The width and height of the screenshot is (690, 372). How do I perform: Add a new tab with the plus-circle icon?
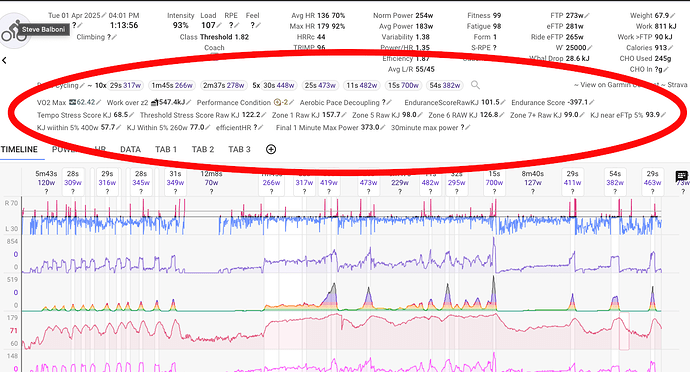[271, 149]
